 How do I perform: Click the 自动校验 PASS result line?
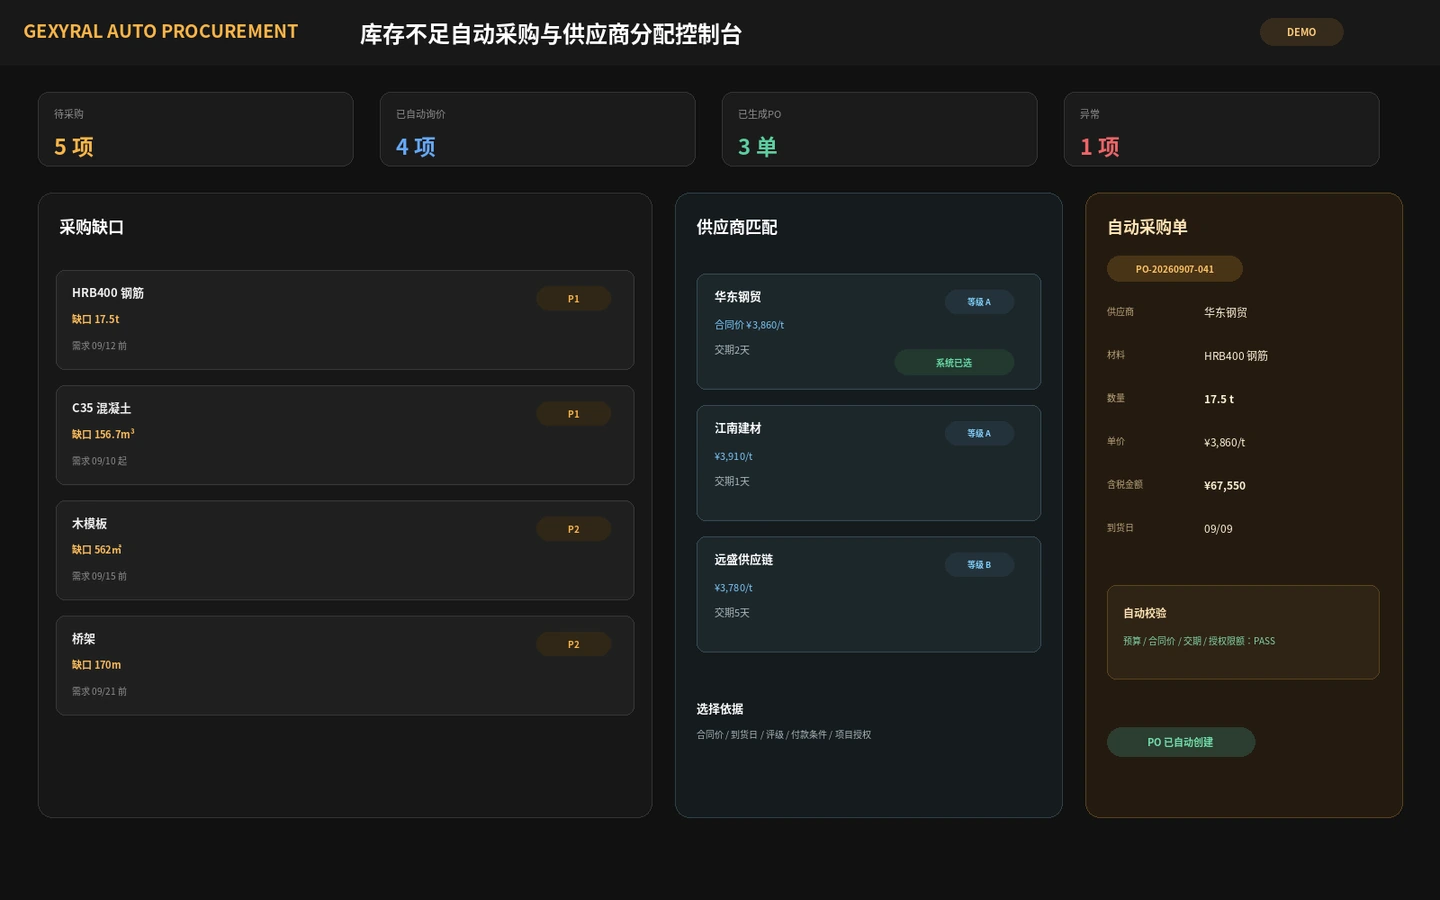pyautogui.click(x=1199, y=641)
